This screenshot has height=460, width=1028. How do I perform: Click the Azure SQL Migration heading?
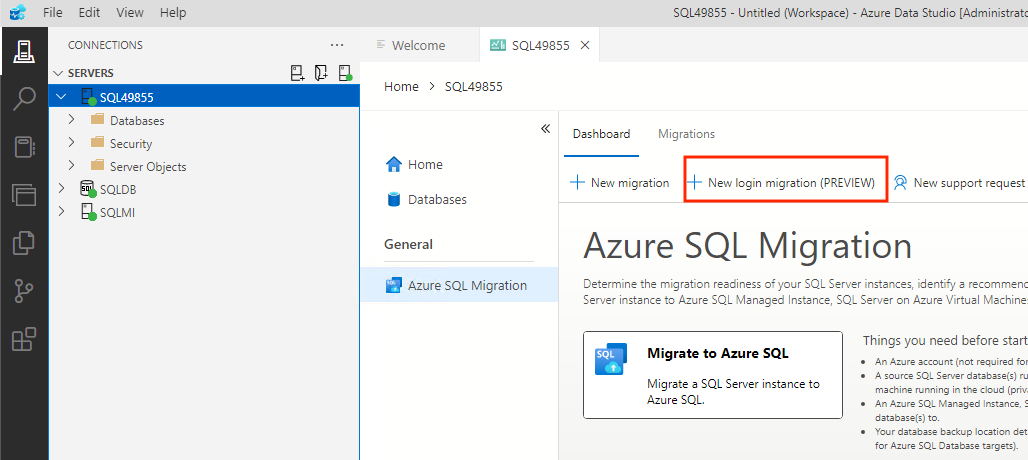point(747,246)
